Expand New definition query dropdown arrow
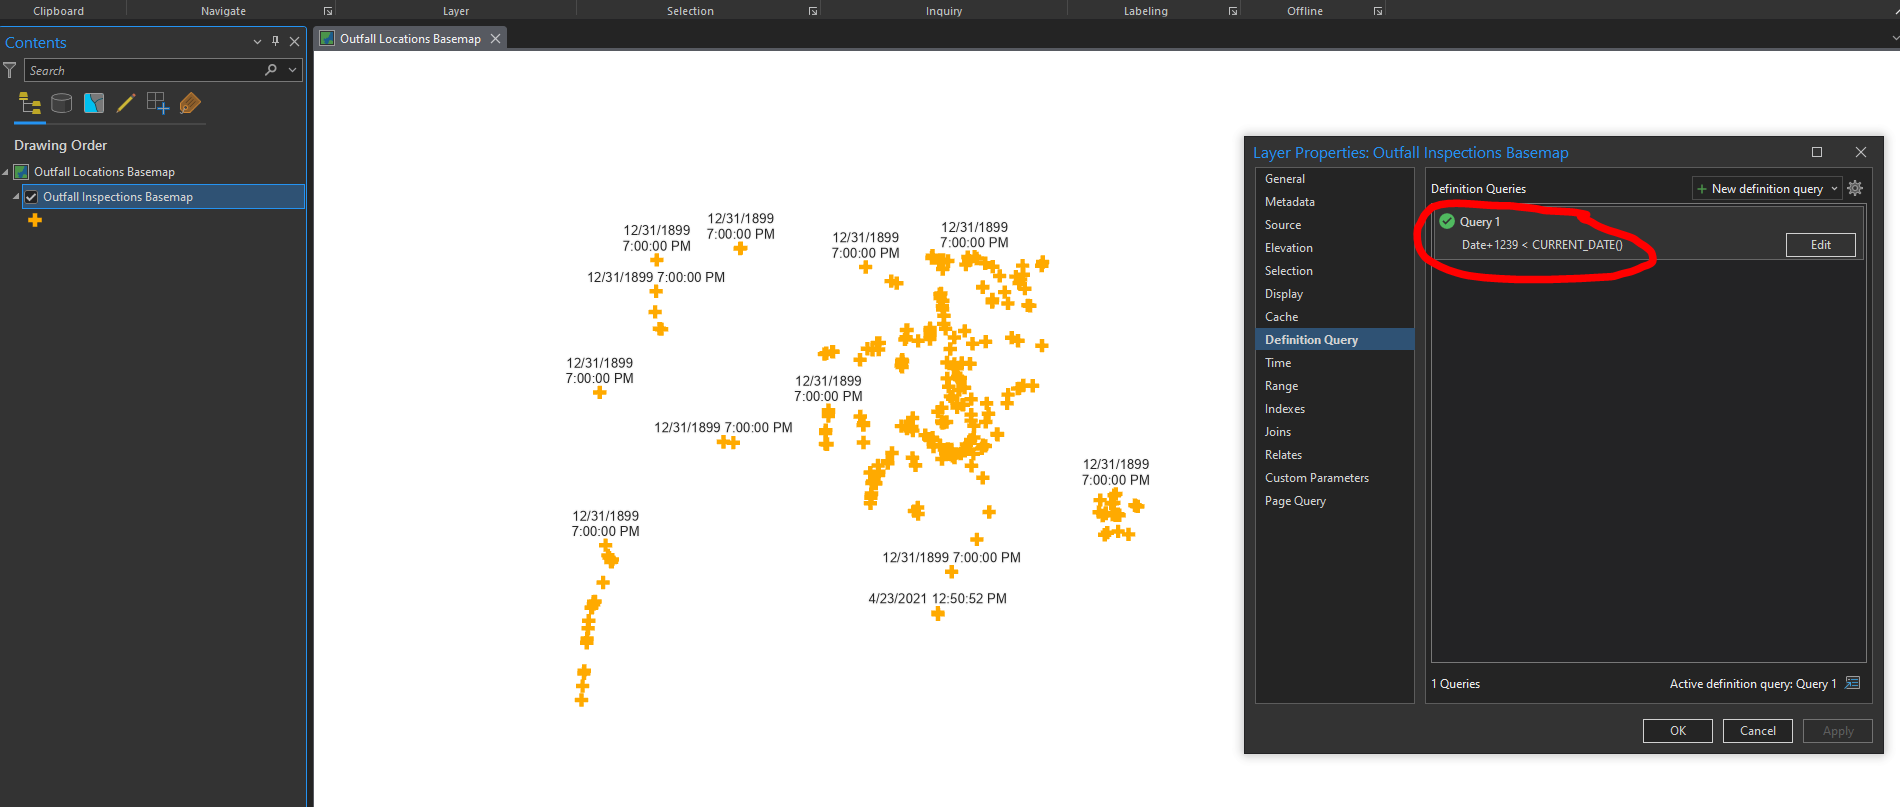The width and height of the screenshot is (1900, 807). pyautogui.click(x=1834, y=188)
